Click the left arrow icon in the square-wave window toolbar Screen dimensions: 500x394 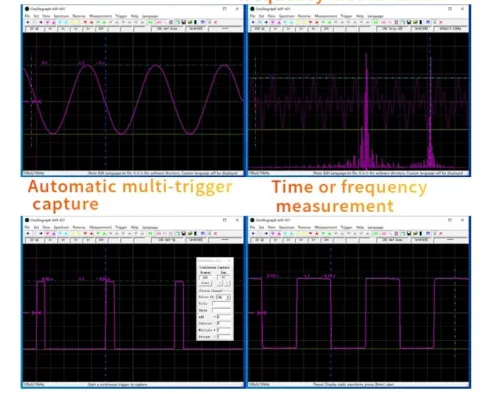pos(253,233)
